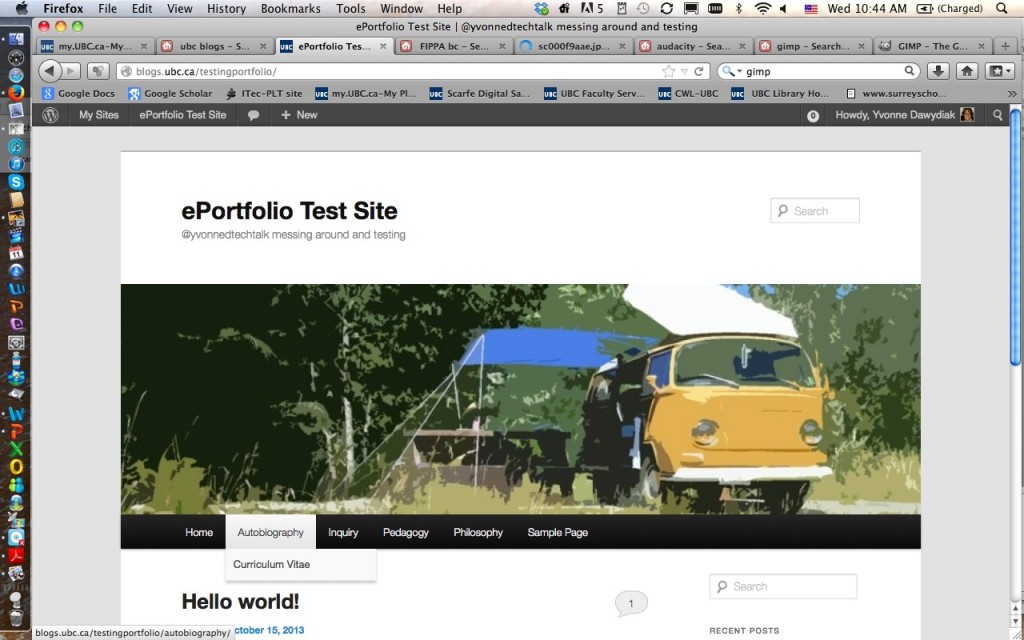Viewport: 1024px width, 640px height.
Task: Open the Bookmarks star menu button
Action: pyautogui.click(x=999, y=71)
